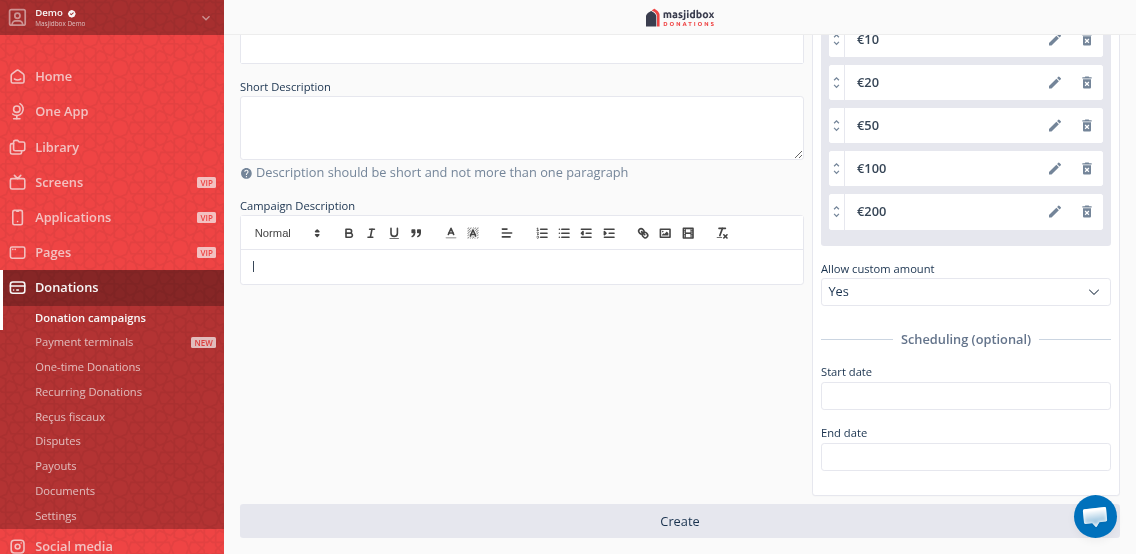This screenshot has width=1136, height=554.
Task: Clear text formatting in the editor
Action: click(722, 233)
